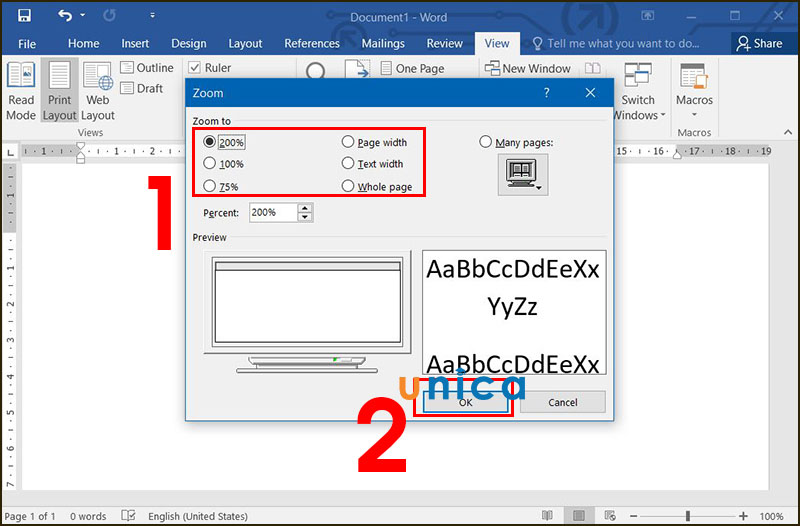800x526 pixels.
Task: Open the File tab
Action: pos(27,44)
